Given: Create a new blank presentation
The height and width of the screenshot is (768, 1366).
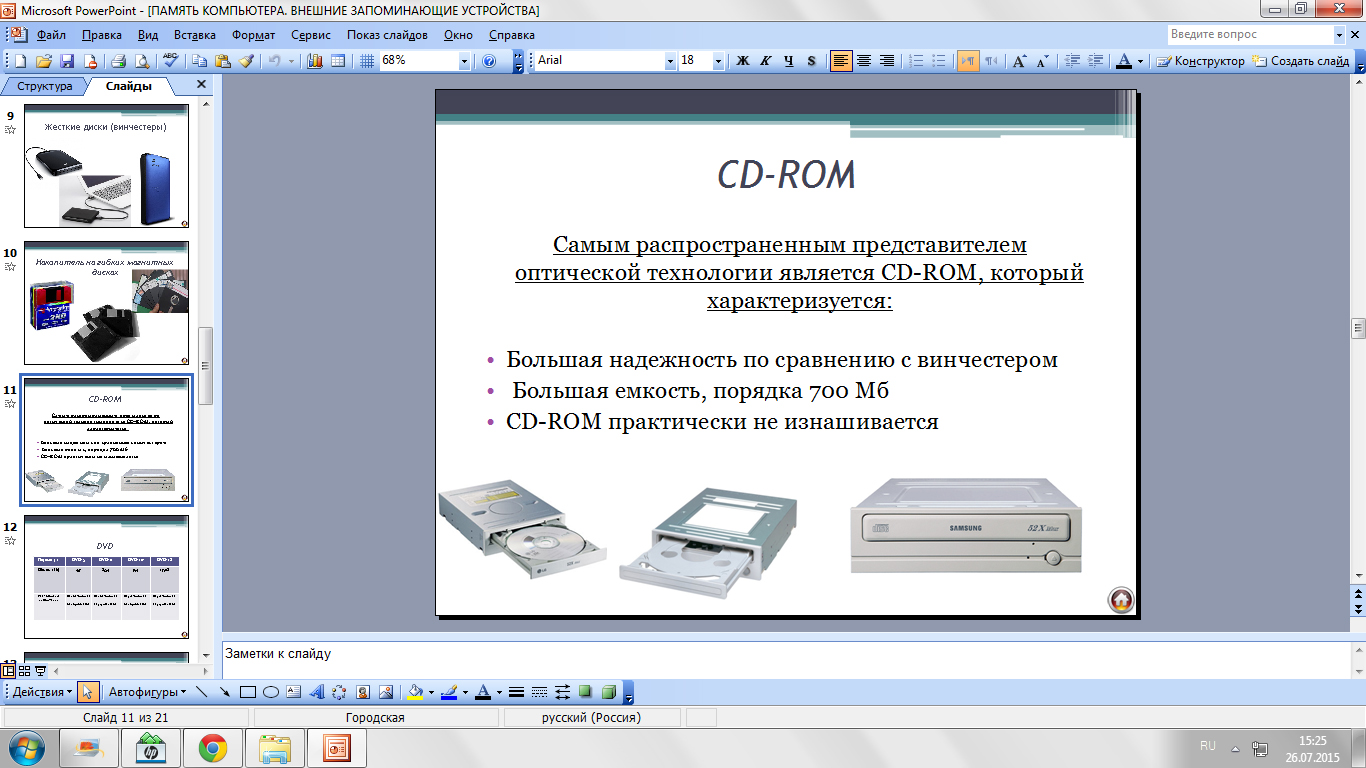Looking at the screenshot, I should tap(23, 61).
